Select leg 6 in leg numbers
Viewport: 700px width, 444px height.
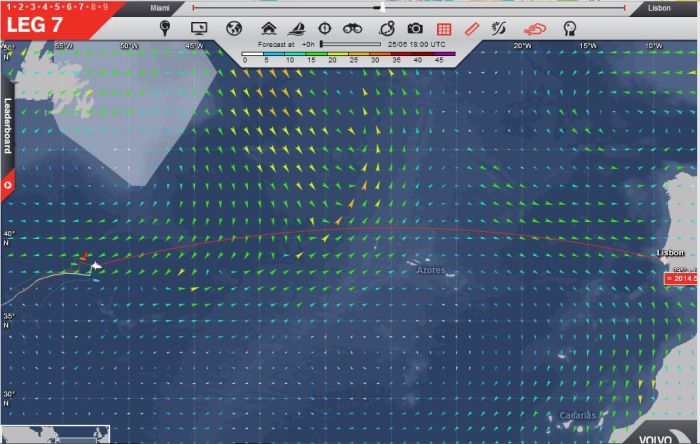70,6
